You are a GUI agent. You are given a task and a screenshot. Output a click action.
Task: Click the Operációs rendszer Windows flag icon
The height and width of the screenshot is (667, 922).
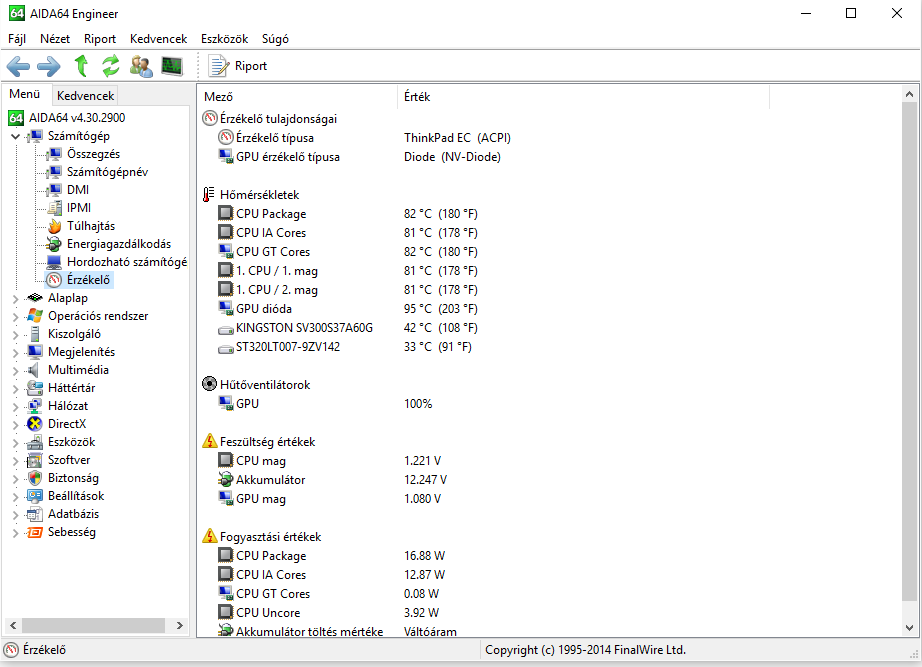click(x=35, y=316)
